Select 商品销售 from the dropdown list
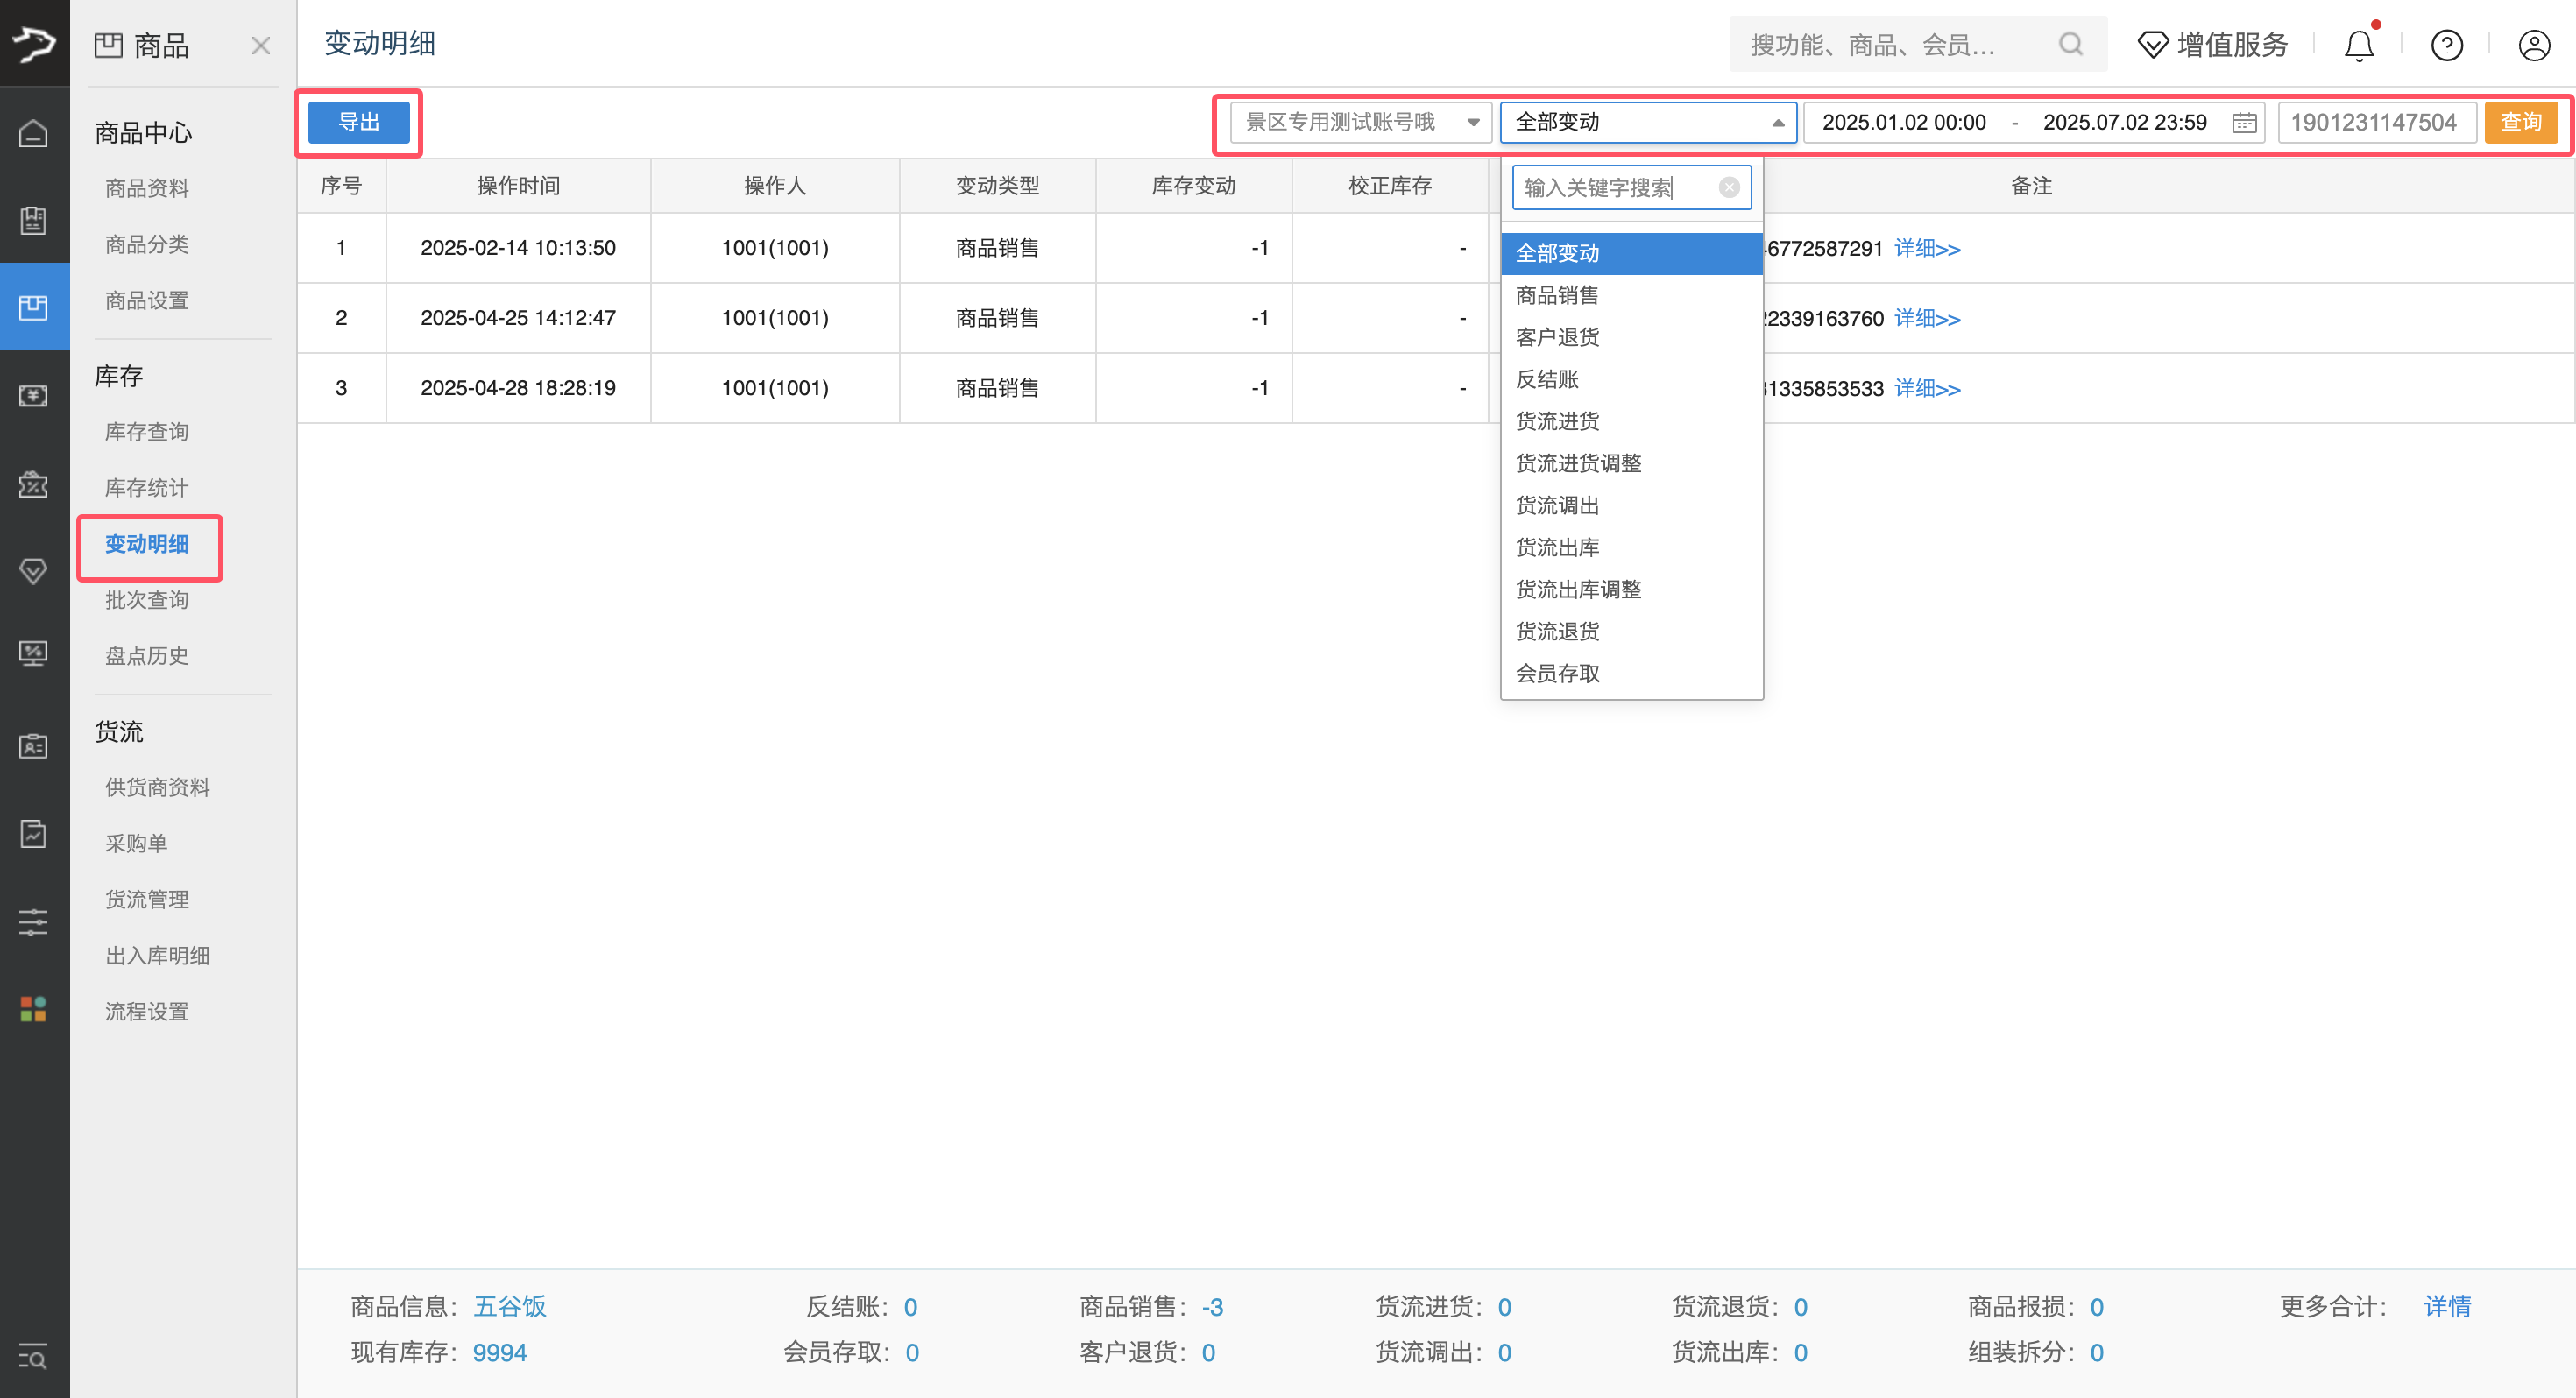 tap(1557, 295)
